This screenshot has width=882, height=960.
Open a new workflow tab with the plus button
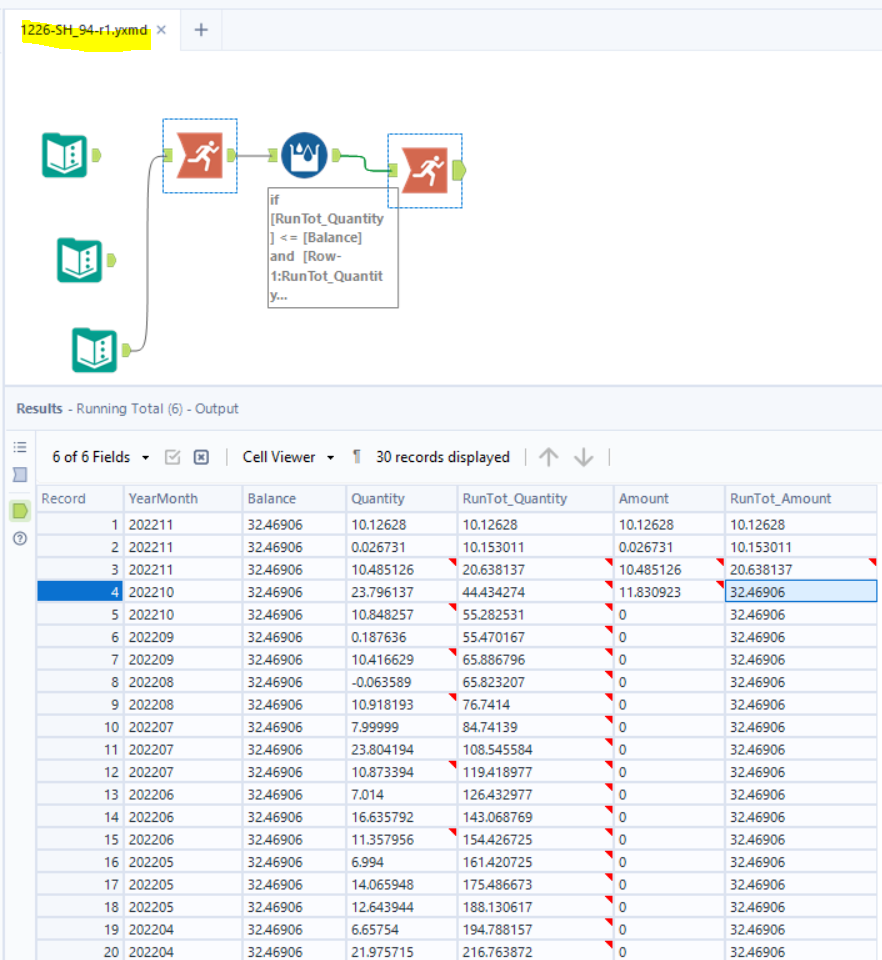[x=200, y=29]
